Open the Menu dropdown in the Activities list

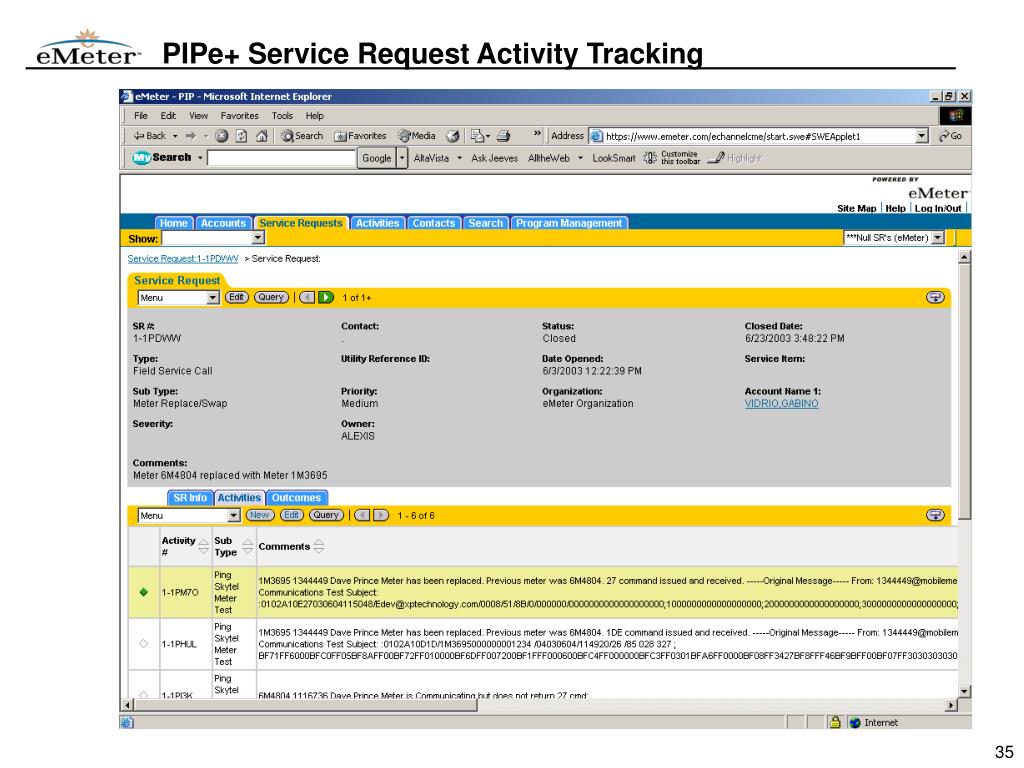[234, 515]
